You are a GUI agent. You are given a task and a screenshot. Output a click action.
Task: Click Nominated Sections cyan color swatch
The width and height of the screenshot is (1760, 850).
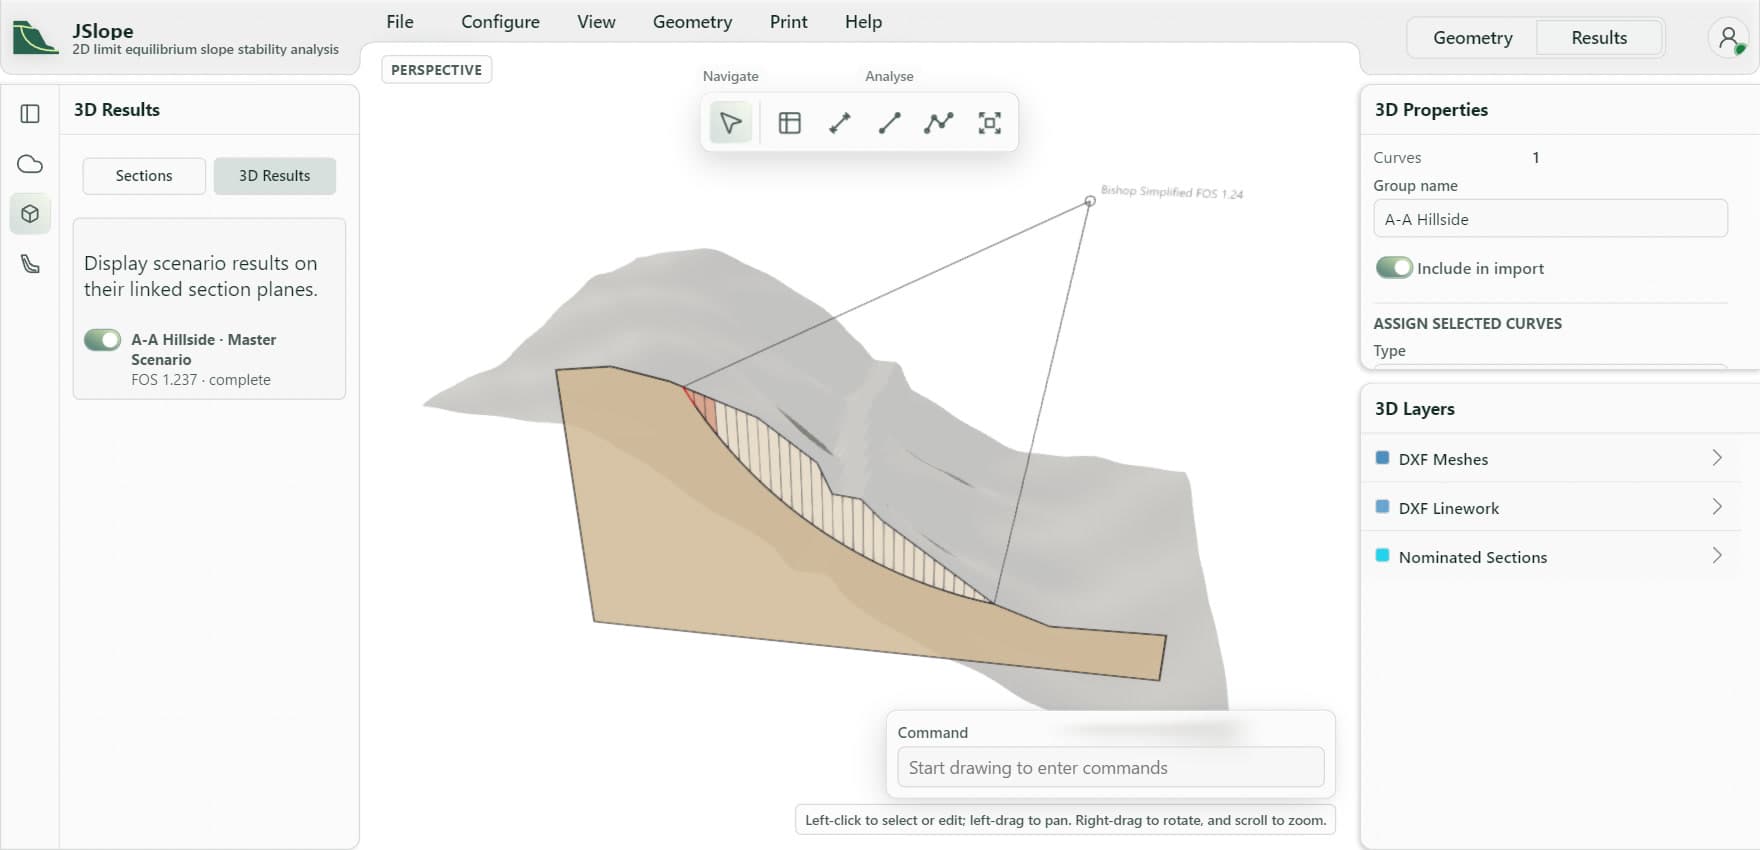click(1382, 556)
